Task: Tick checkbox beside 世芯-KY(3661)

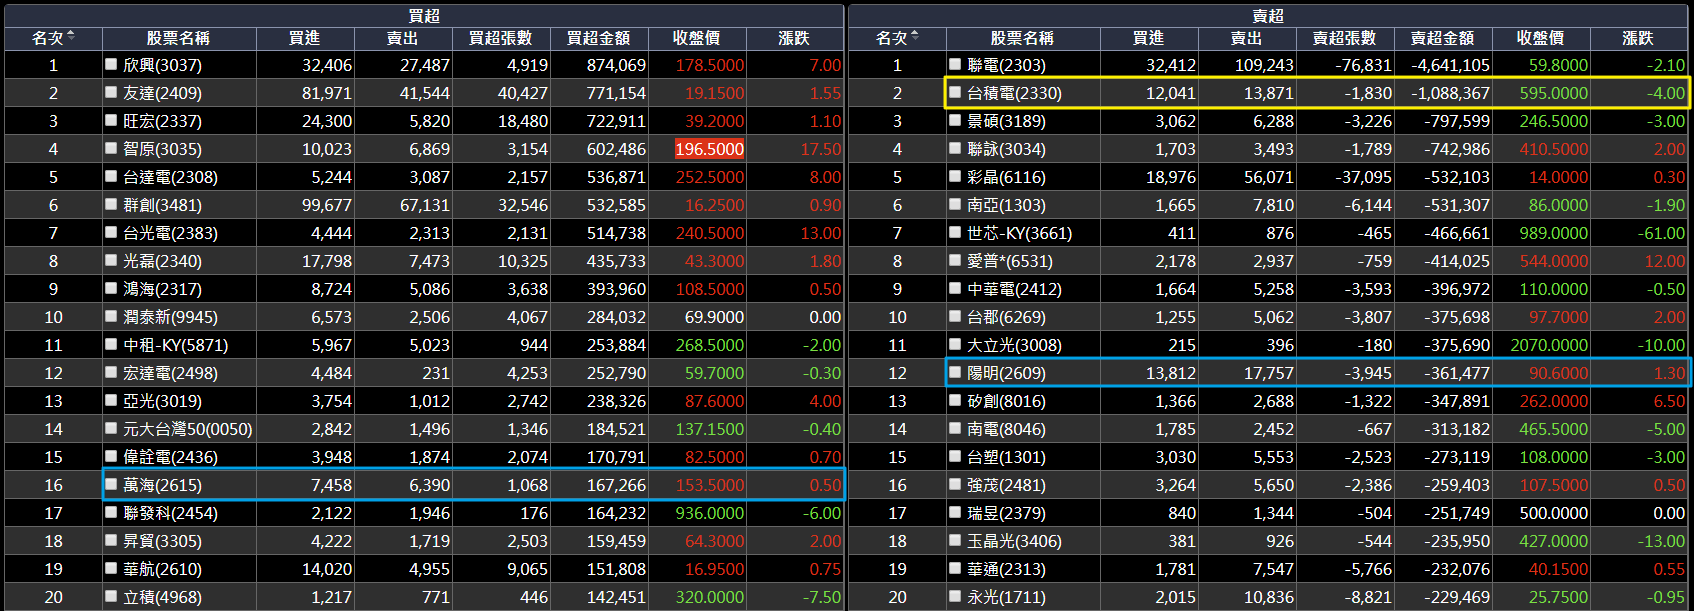Action: (x=955, y=232)
